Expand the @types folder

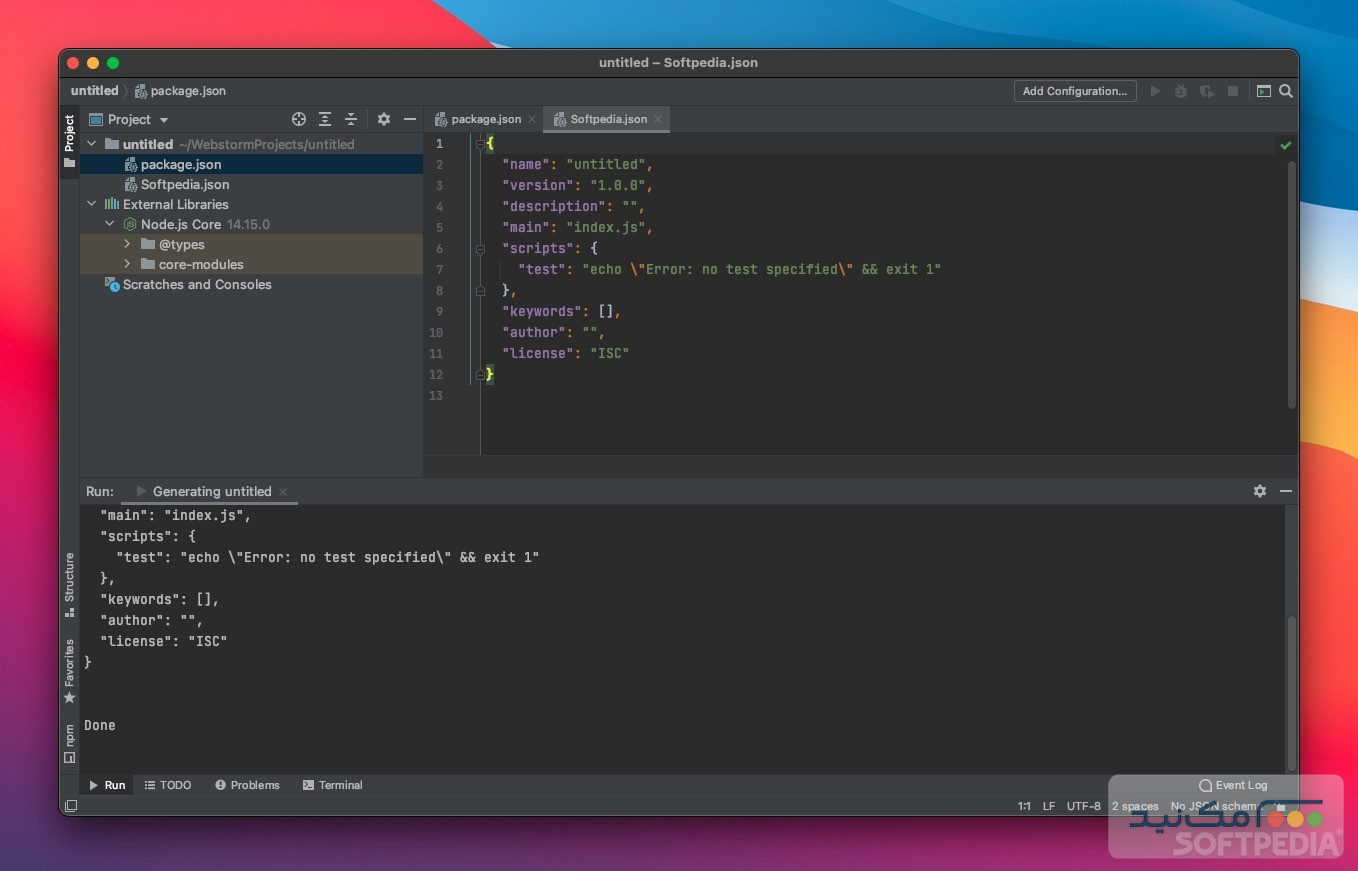(126, 244)
